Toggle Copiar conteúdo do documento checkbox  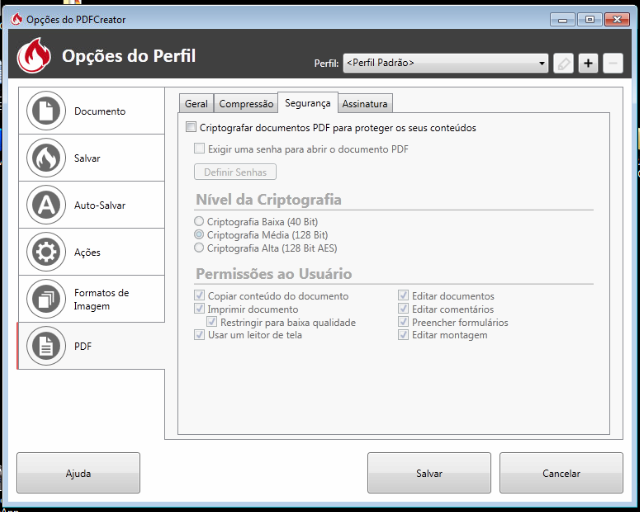(x=199, y=295)
